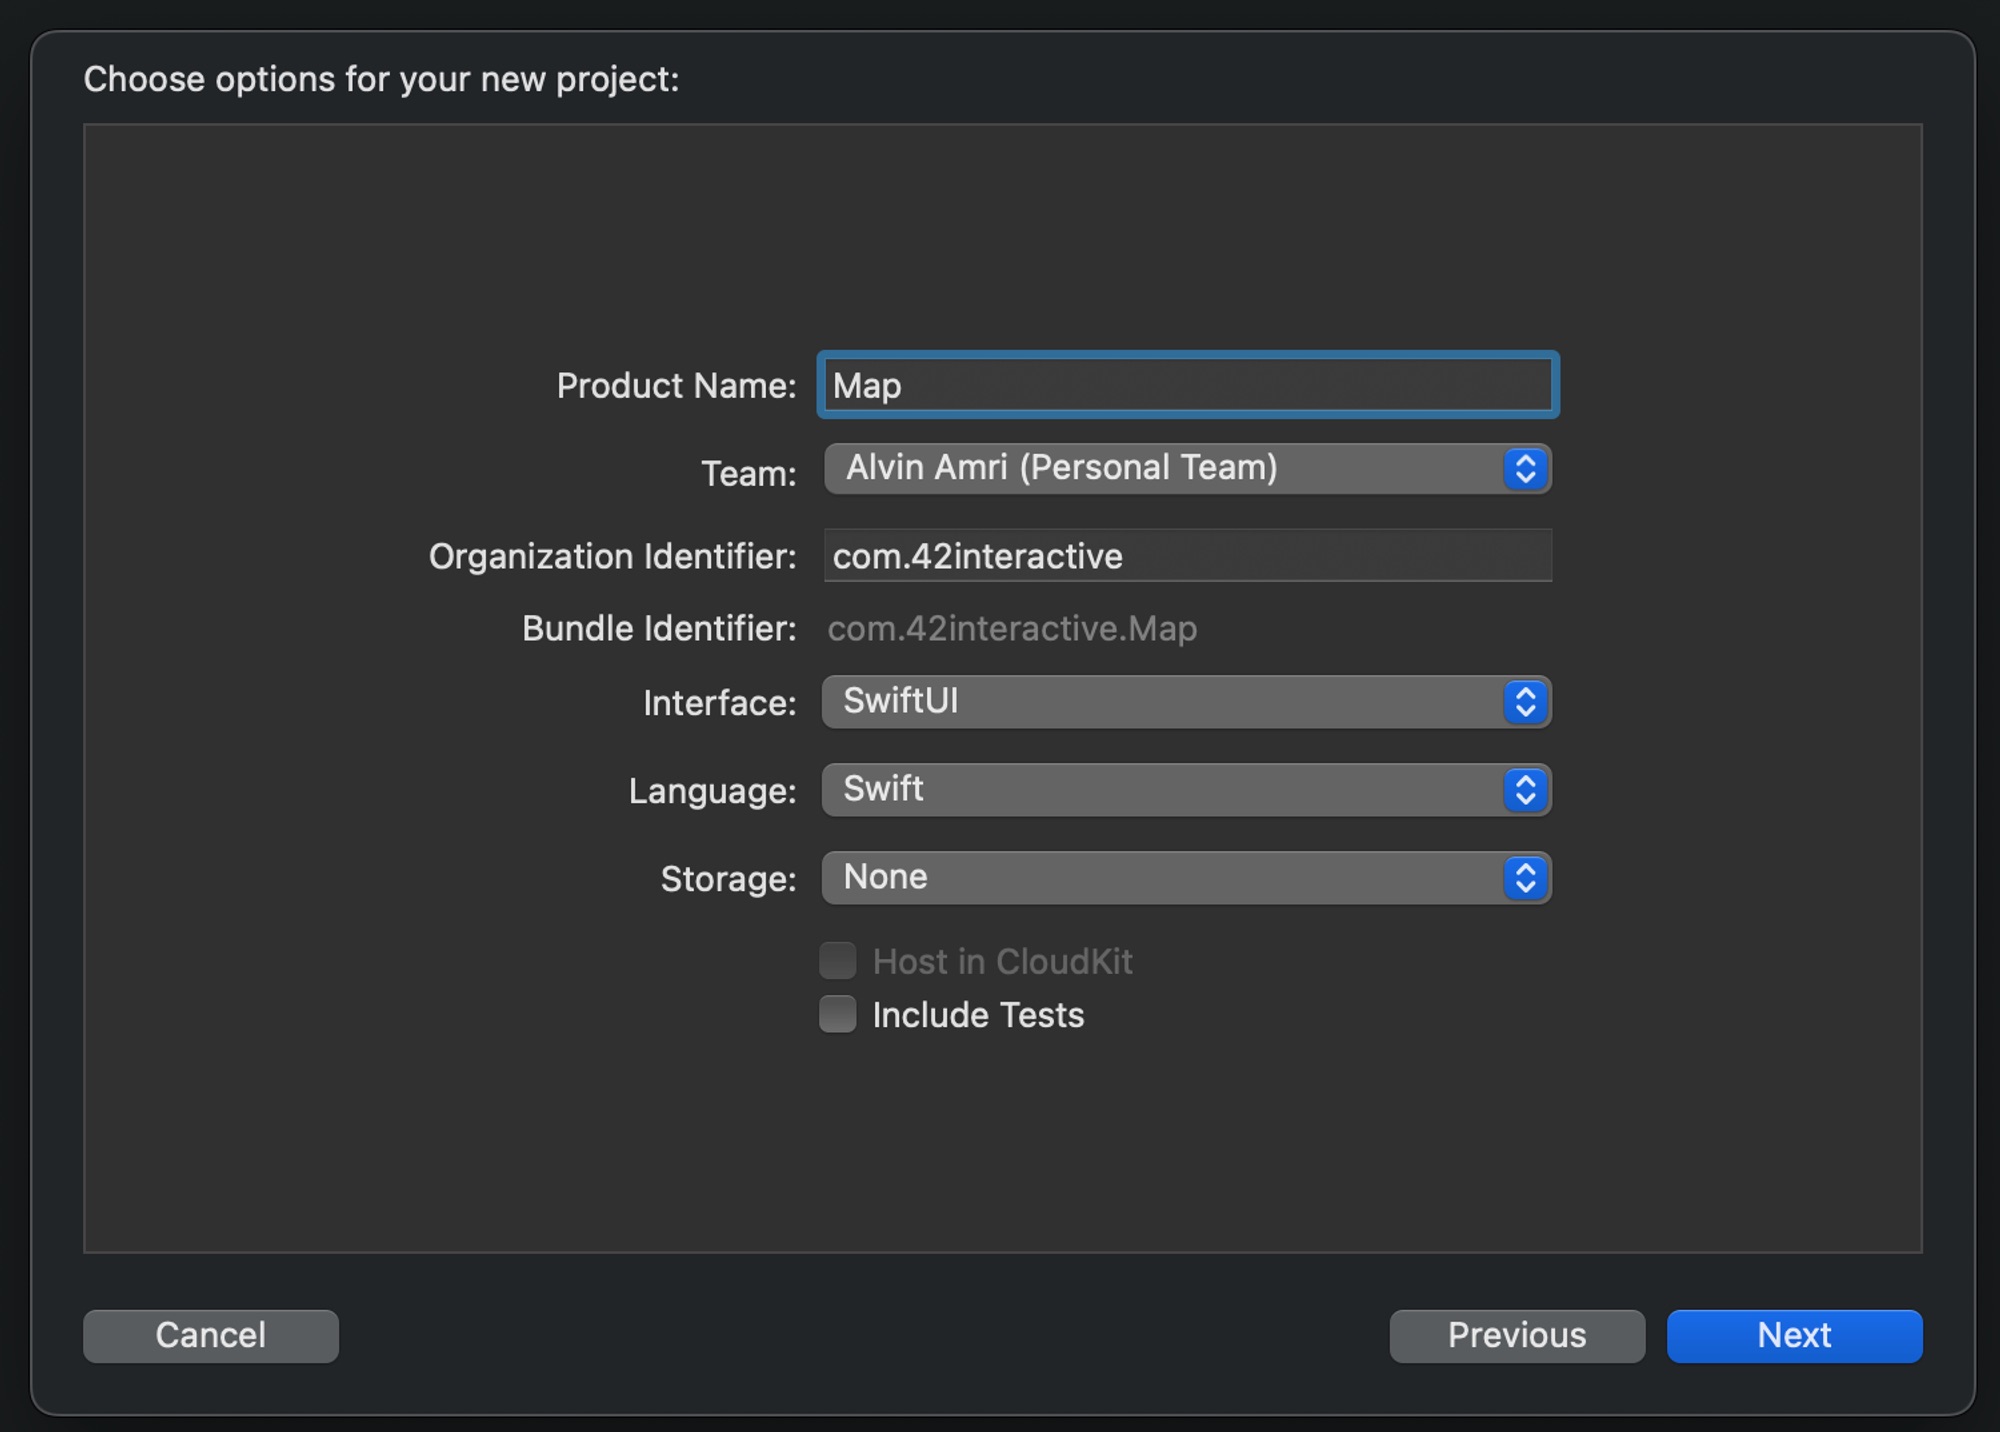Click the Language popup blue chevron icon
Viewport: 2000px width, 1432px height.
(1525, 790)
